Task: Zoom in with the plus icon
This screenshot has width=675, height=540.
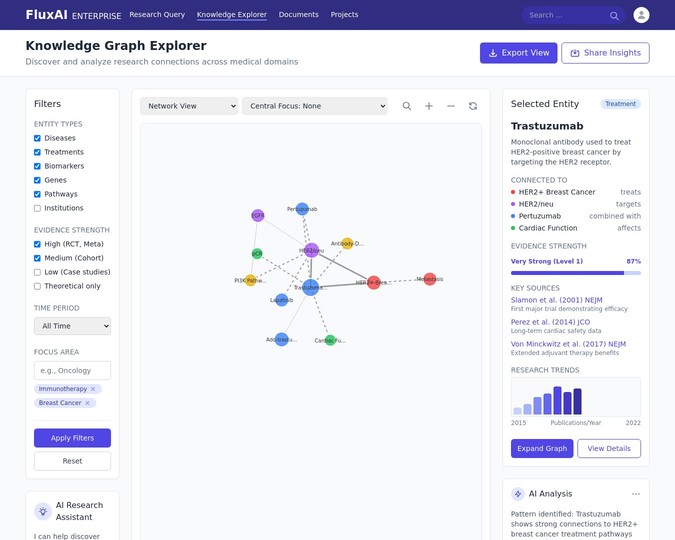Action: (x=429, y=106)
